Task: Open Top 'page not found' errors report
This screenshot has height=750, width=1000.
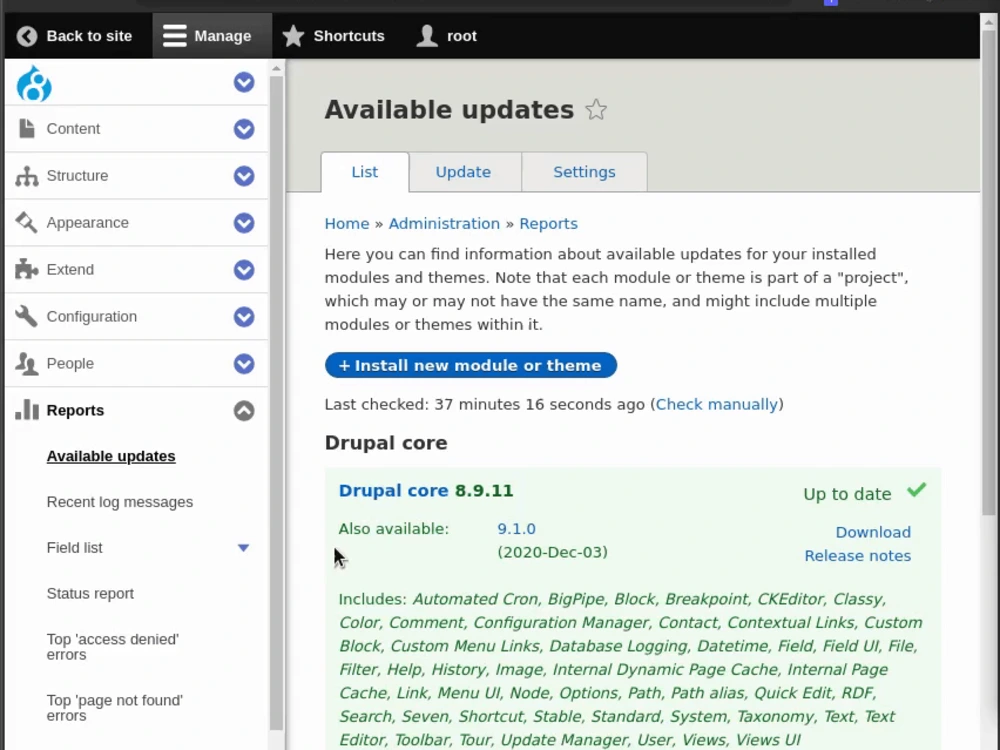Action: pos(115,708)
